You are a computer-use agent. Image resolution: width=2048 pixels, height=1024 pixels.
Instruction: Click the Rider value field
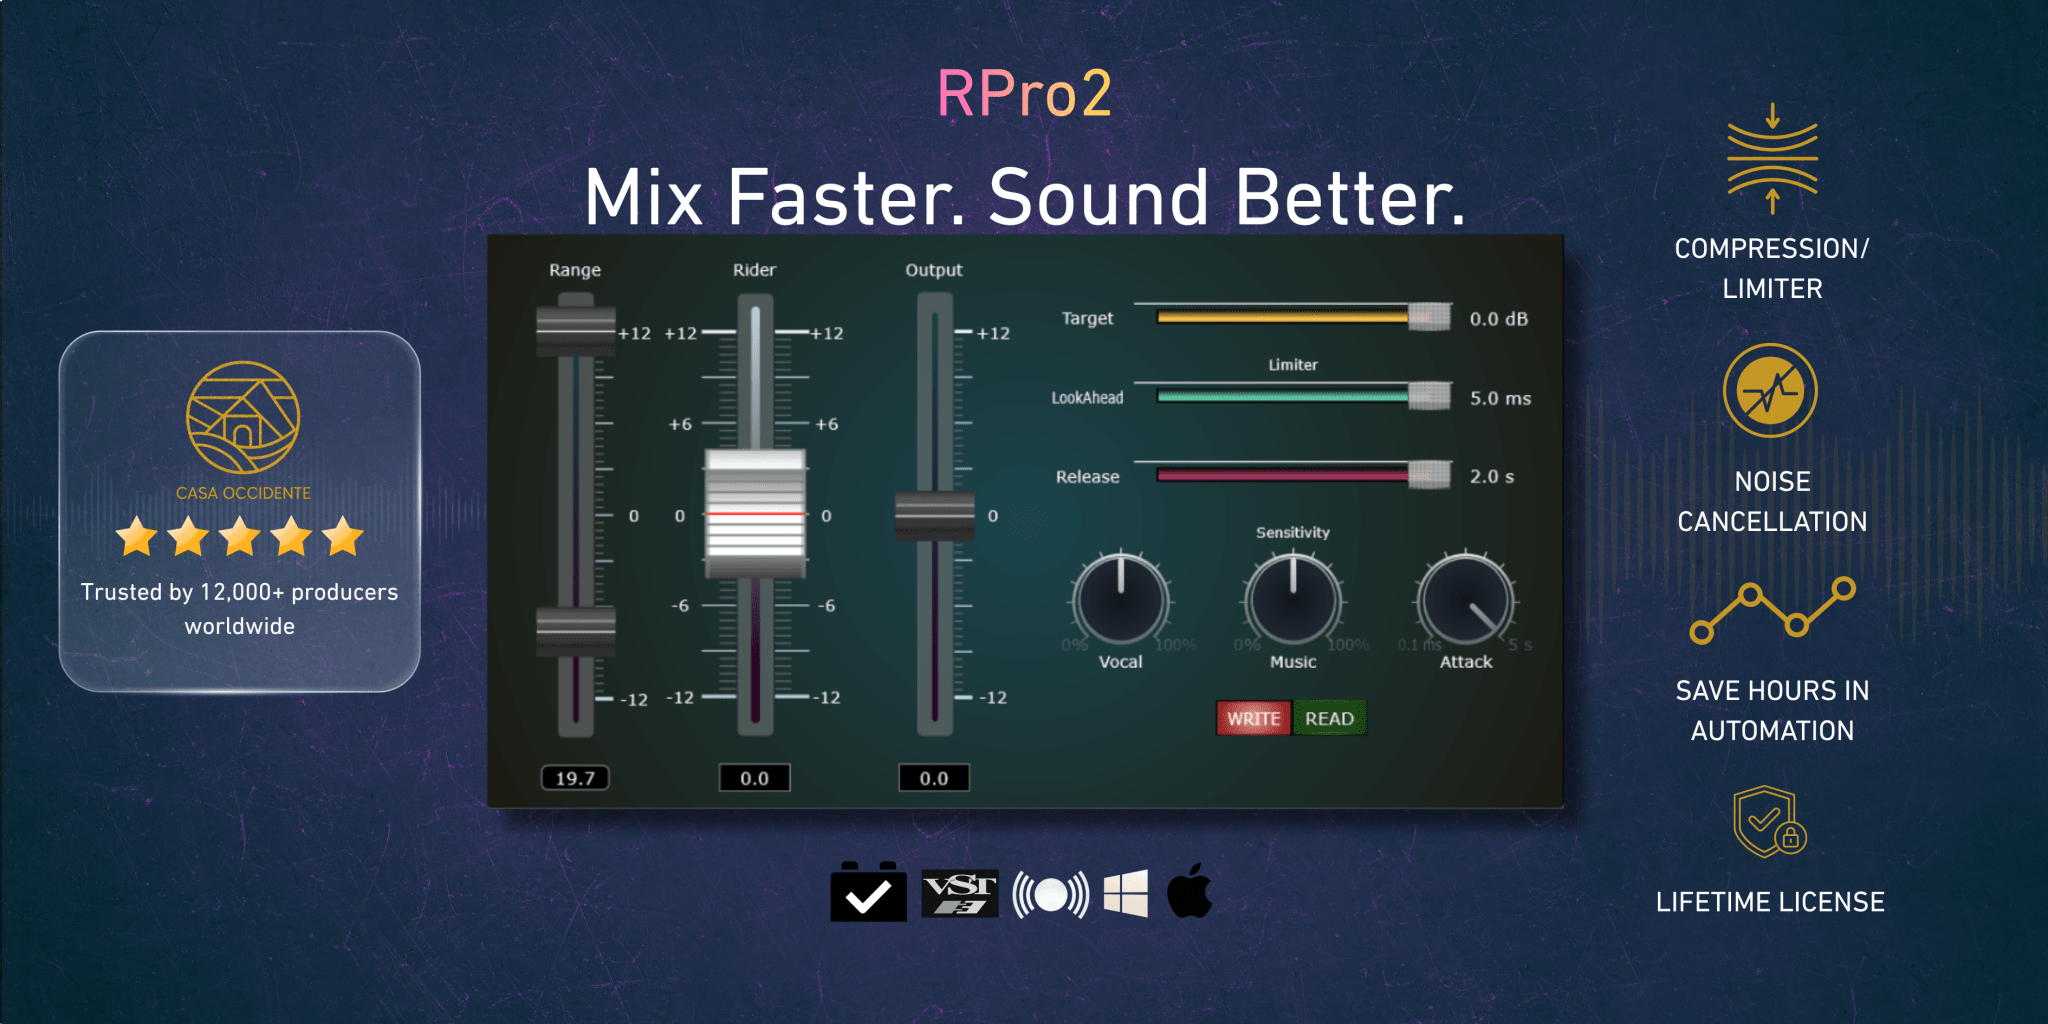click(755, 778)
